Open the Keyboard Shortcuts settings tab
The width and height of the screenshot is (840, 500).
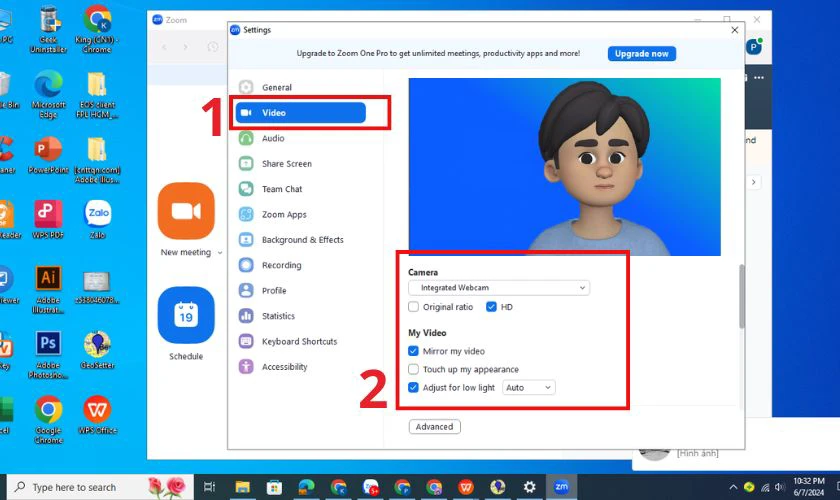click(301, 341)
